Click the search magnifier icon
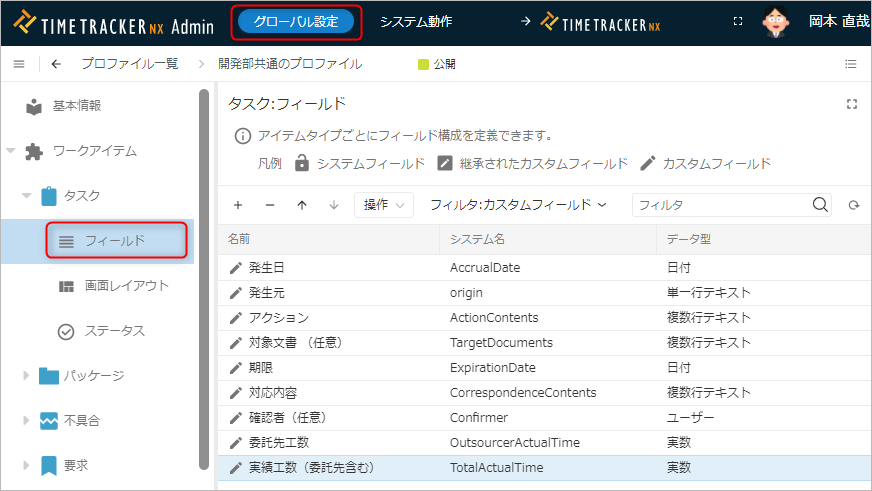This screenshot has height=491, width=872. pos(820,205)
